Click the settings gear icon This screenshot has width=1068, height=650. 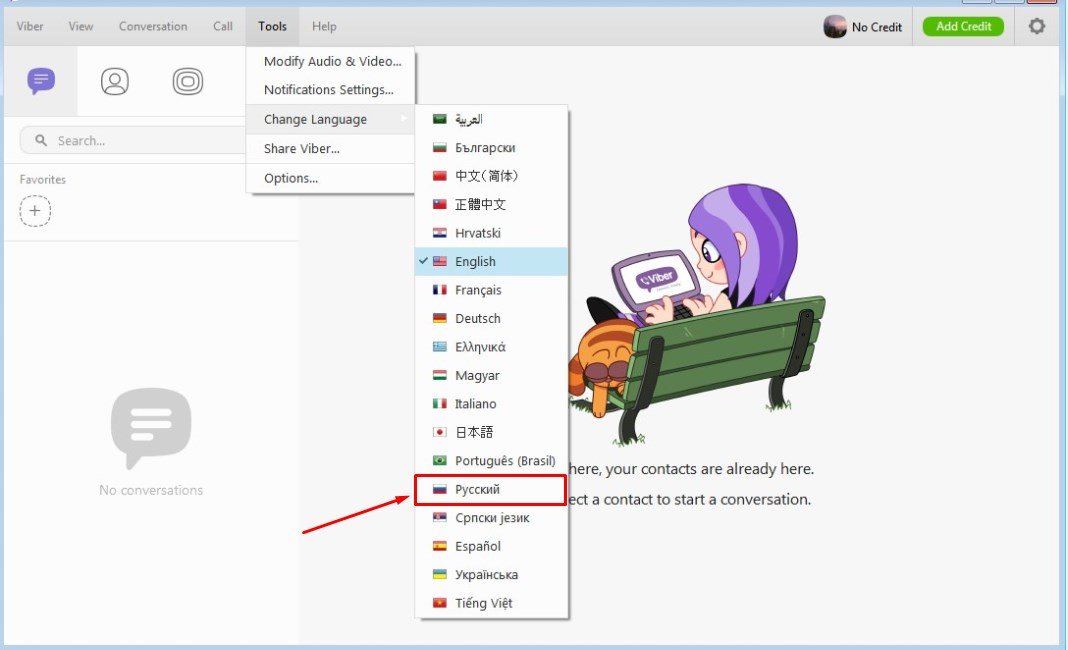click(1037, 27)
